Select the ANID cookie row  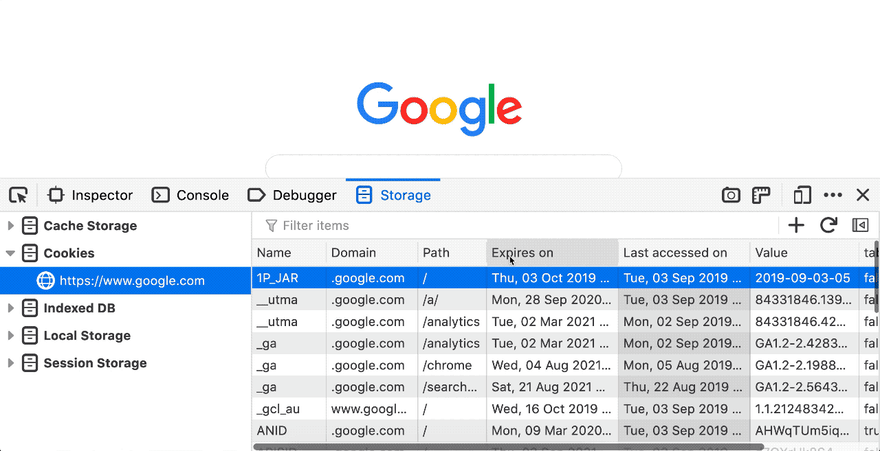[x=563, y=431]
